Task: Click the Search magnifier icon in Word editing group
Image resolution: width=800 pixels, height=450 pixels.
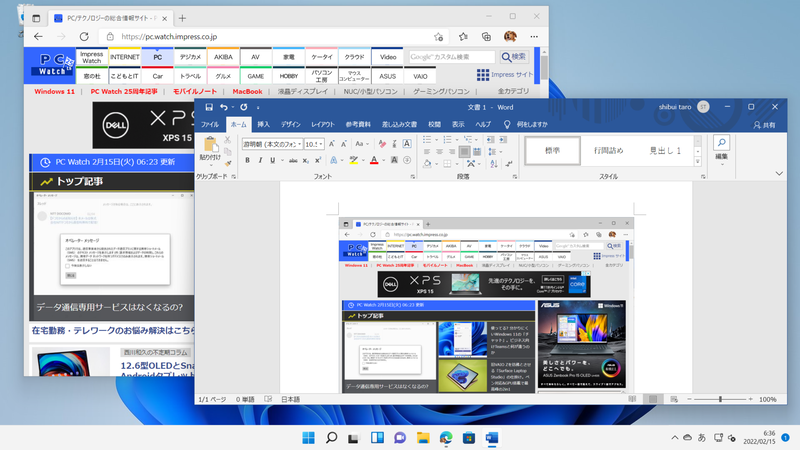Action: point(721,143)
